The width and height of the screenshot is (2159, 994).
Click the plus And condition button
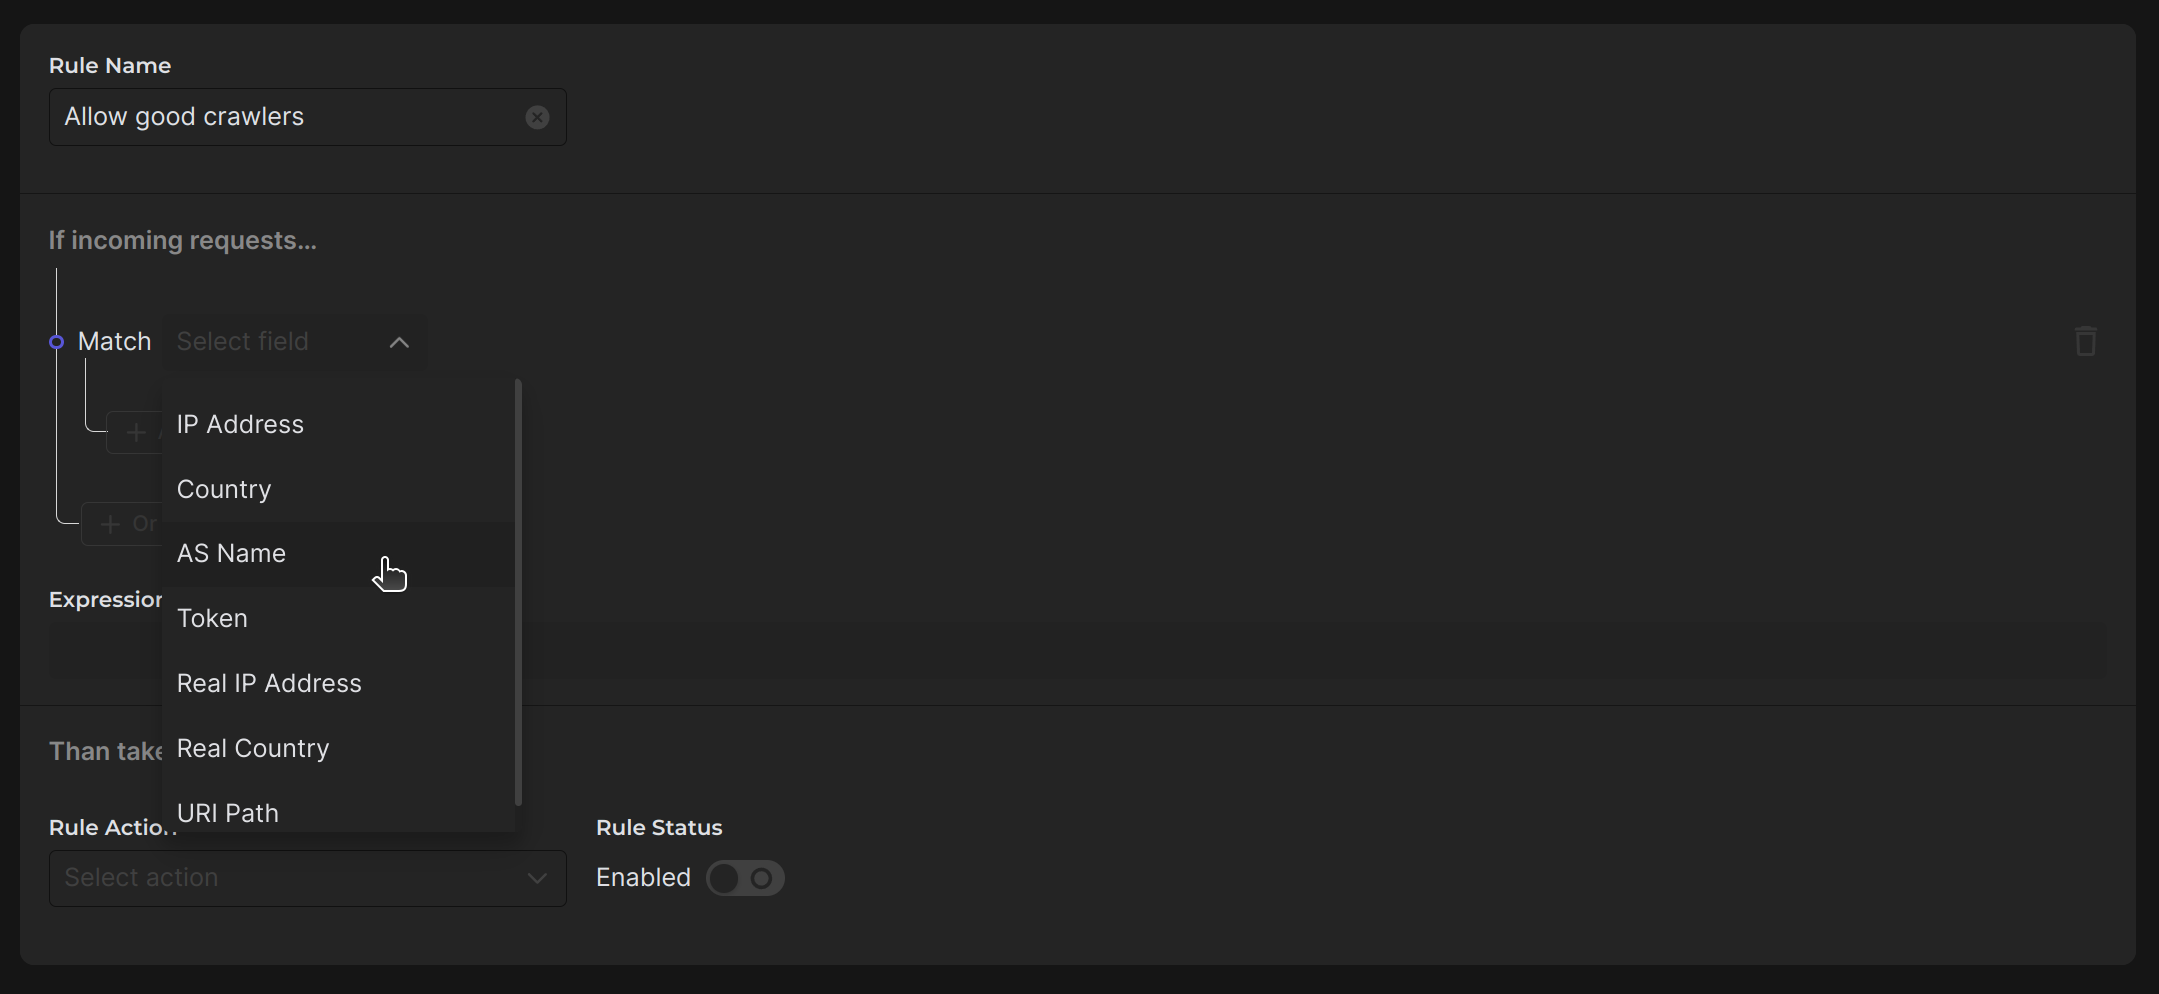136,433
